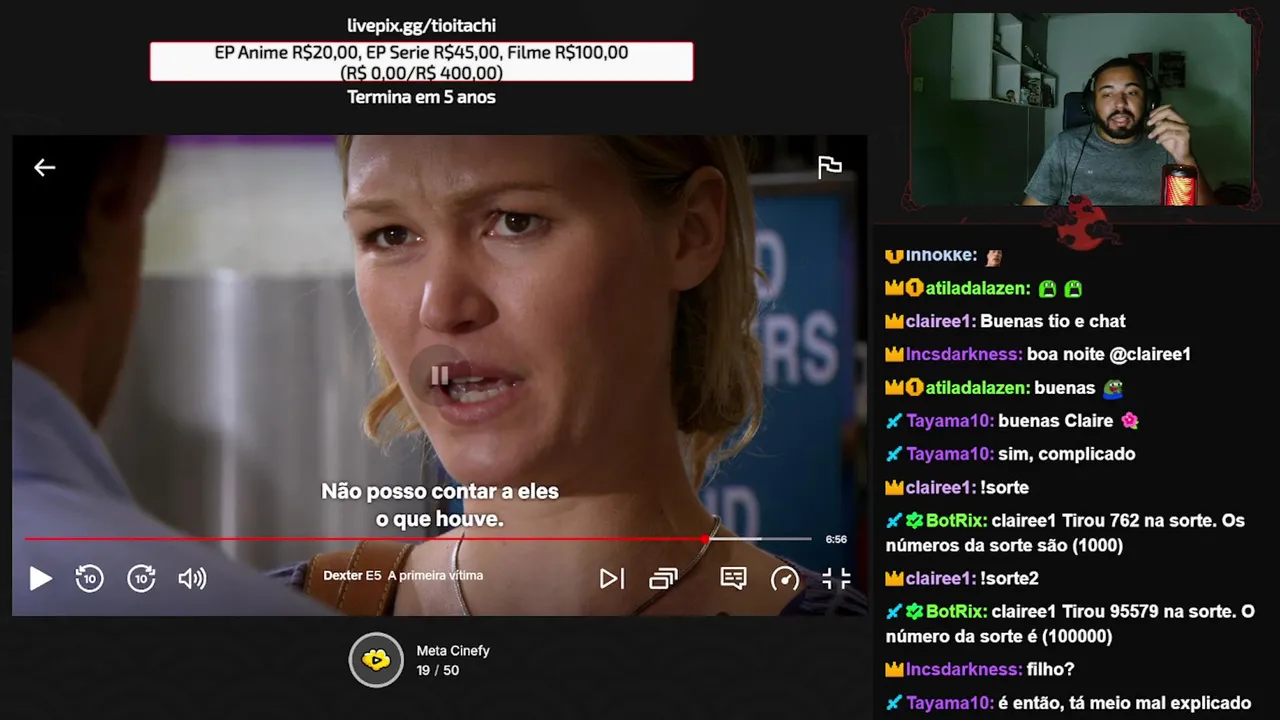Open subtitles and audio options
The width and height of the screenshot is (1280, 720).
(733, 578)
